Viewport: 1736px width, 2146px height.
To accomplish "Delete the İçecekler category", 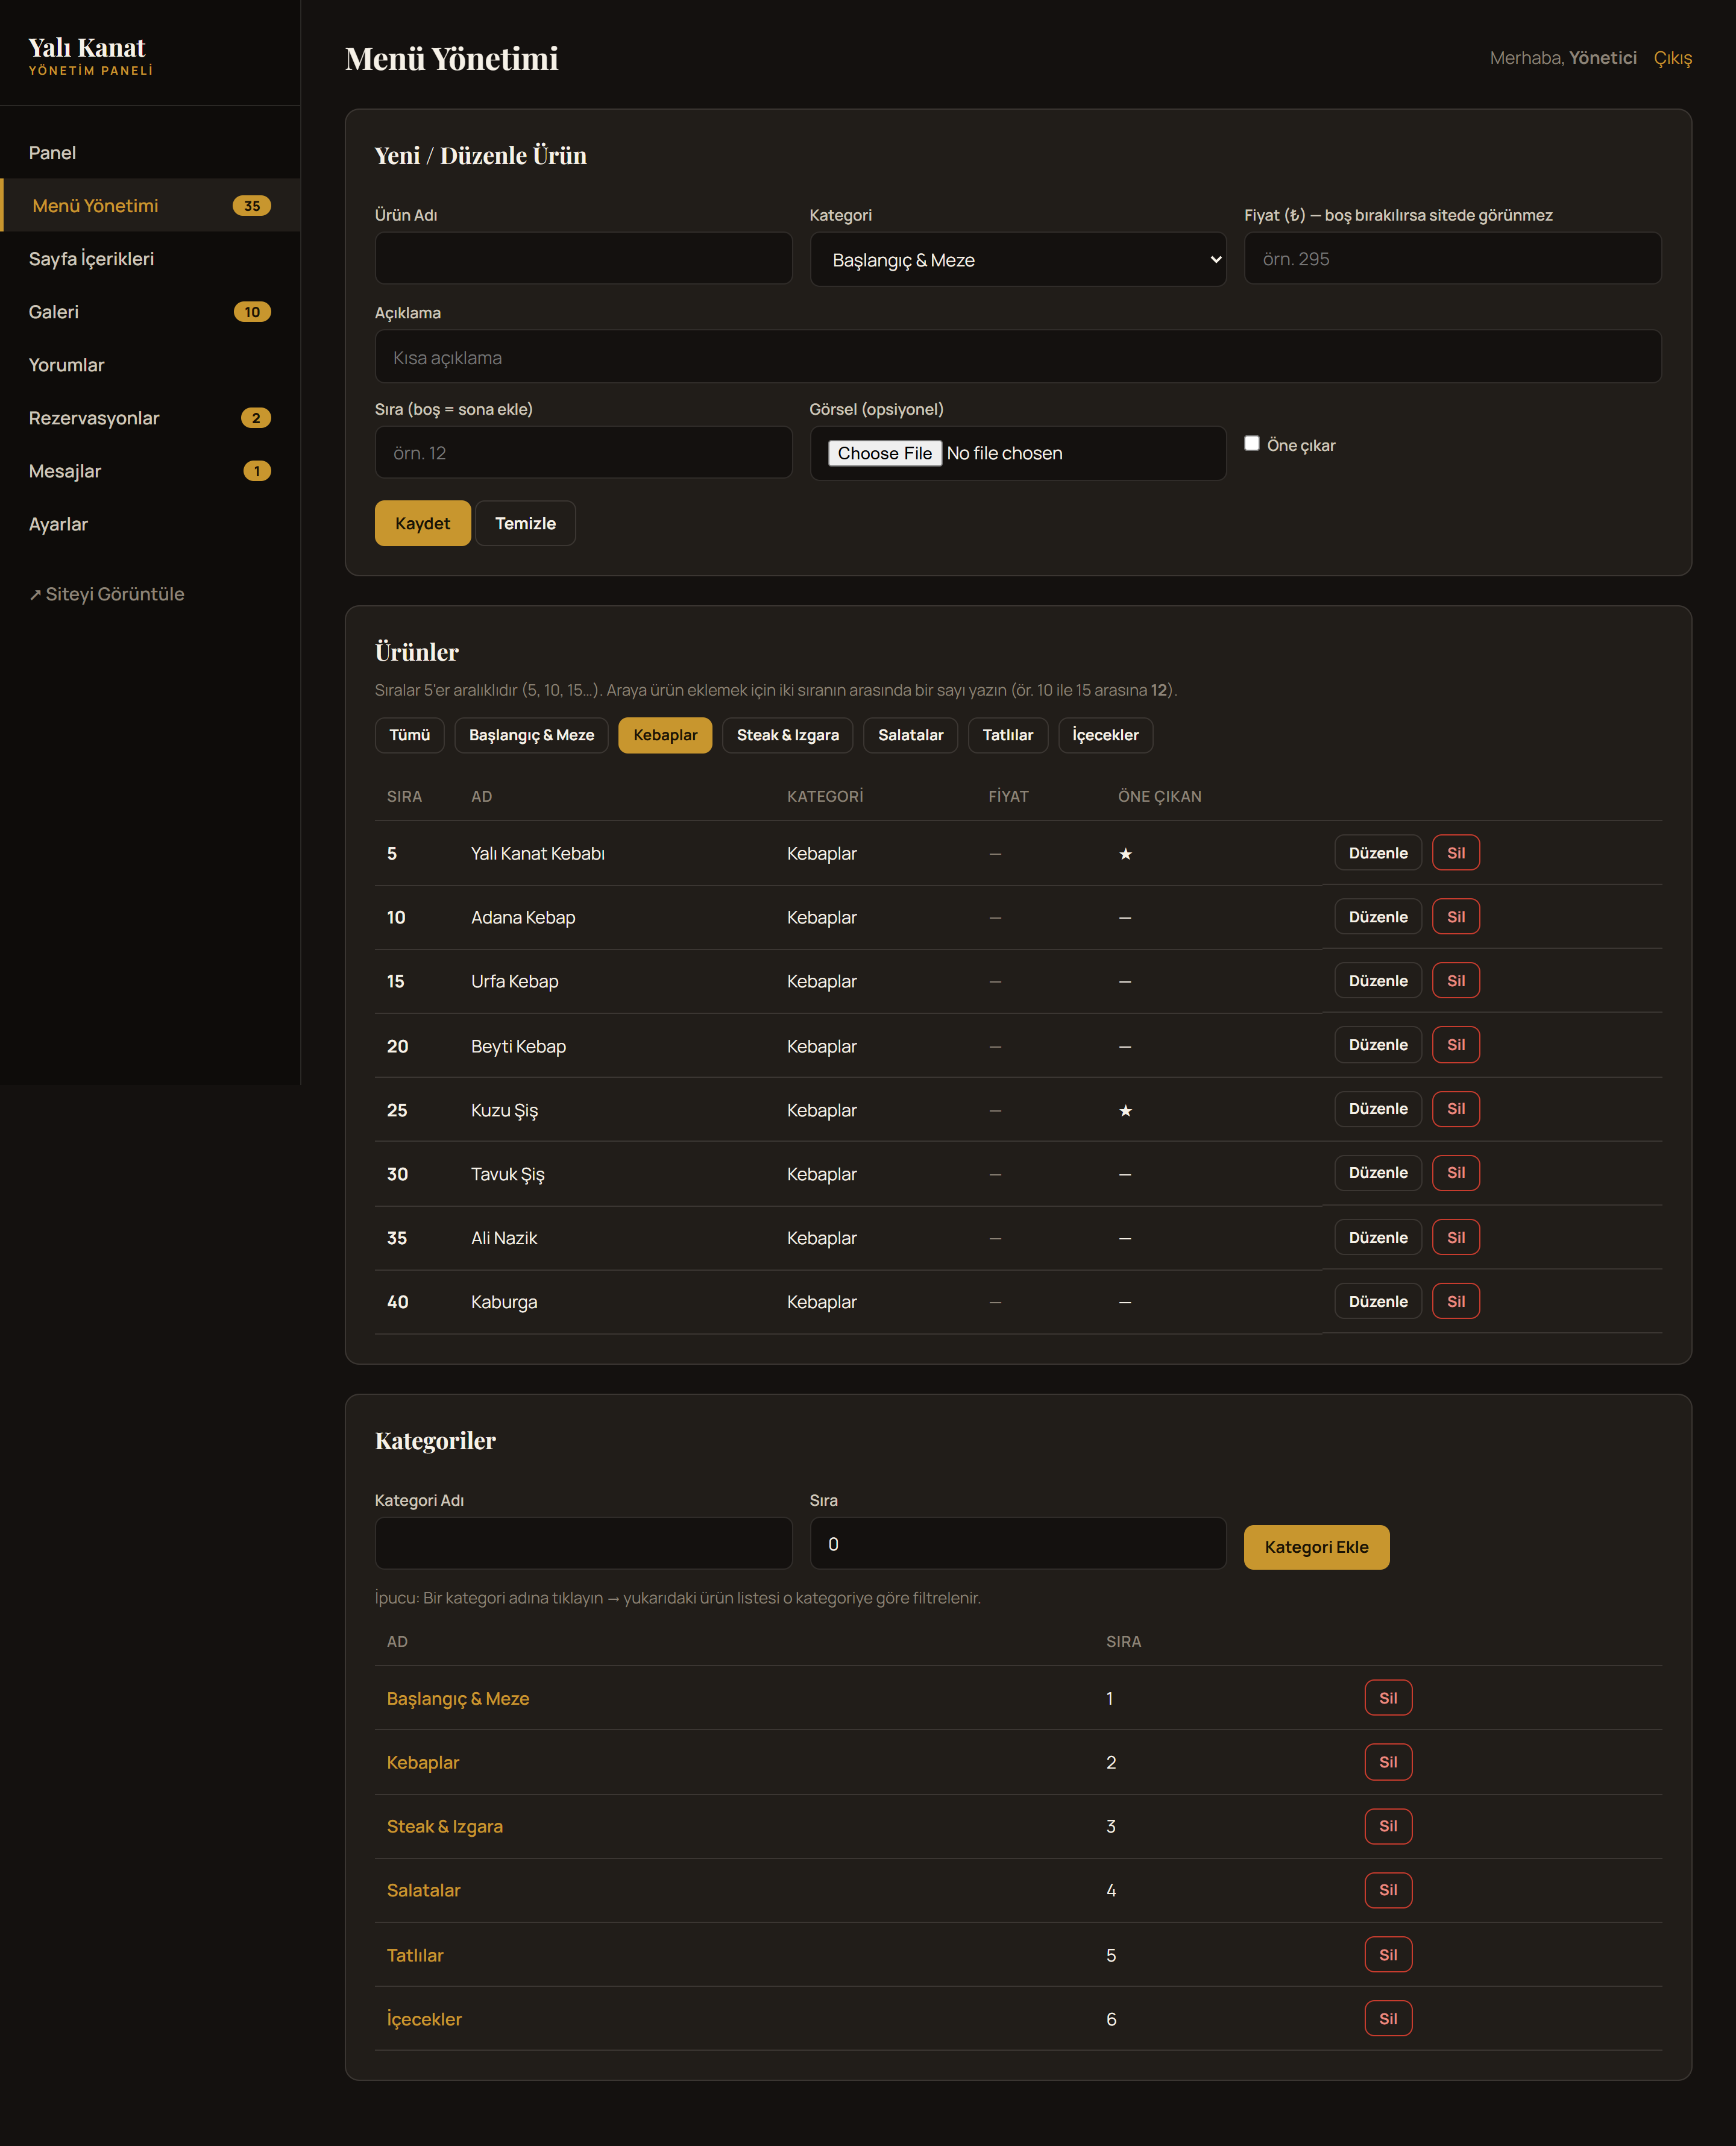I will (1388, 2019).
